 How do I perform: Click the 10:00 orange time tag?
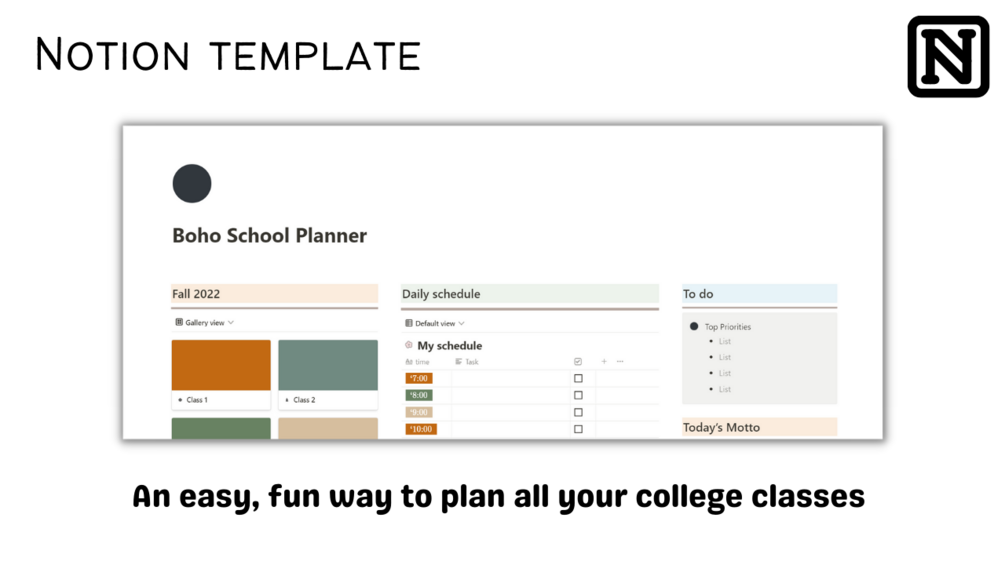pyautogui.click(x=421, y=429)
